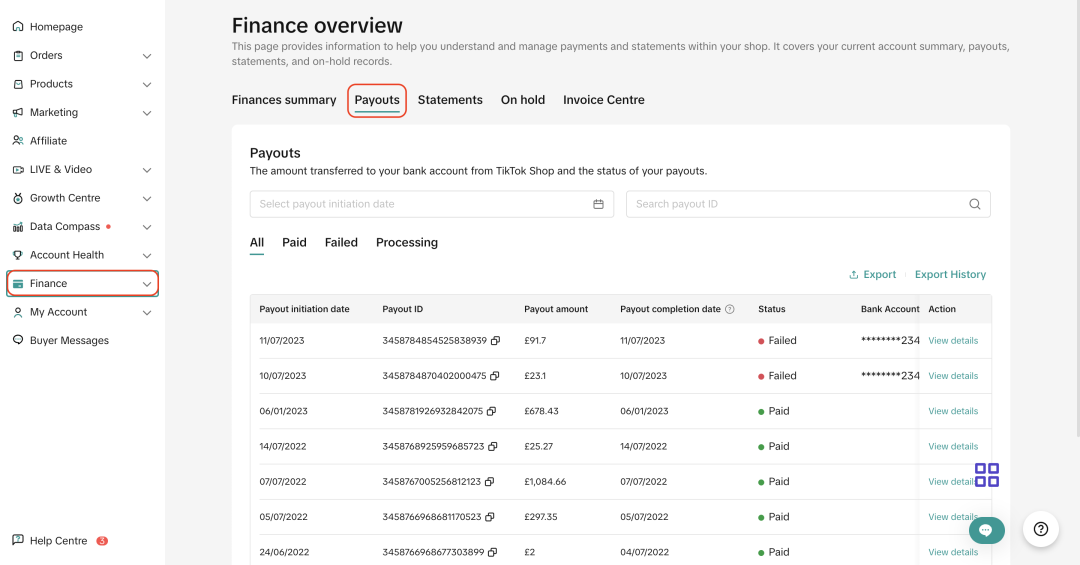Click calendar icon in payout date field
This screenshot has width=1080, height=565.
598,204
